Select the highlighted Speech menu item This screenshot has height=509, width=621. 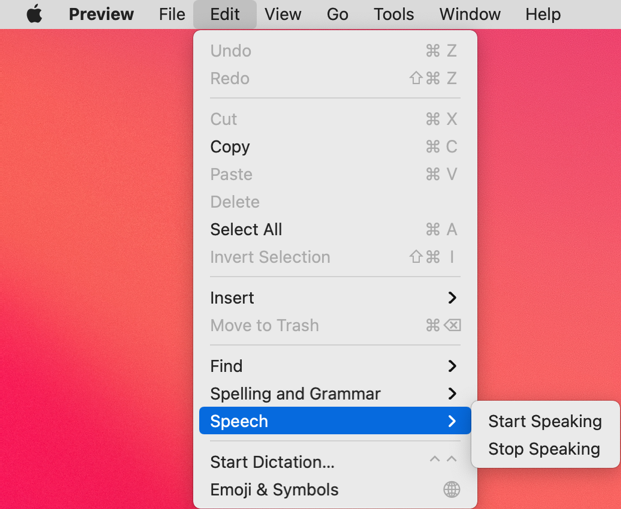point(335,421)
